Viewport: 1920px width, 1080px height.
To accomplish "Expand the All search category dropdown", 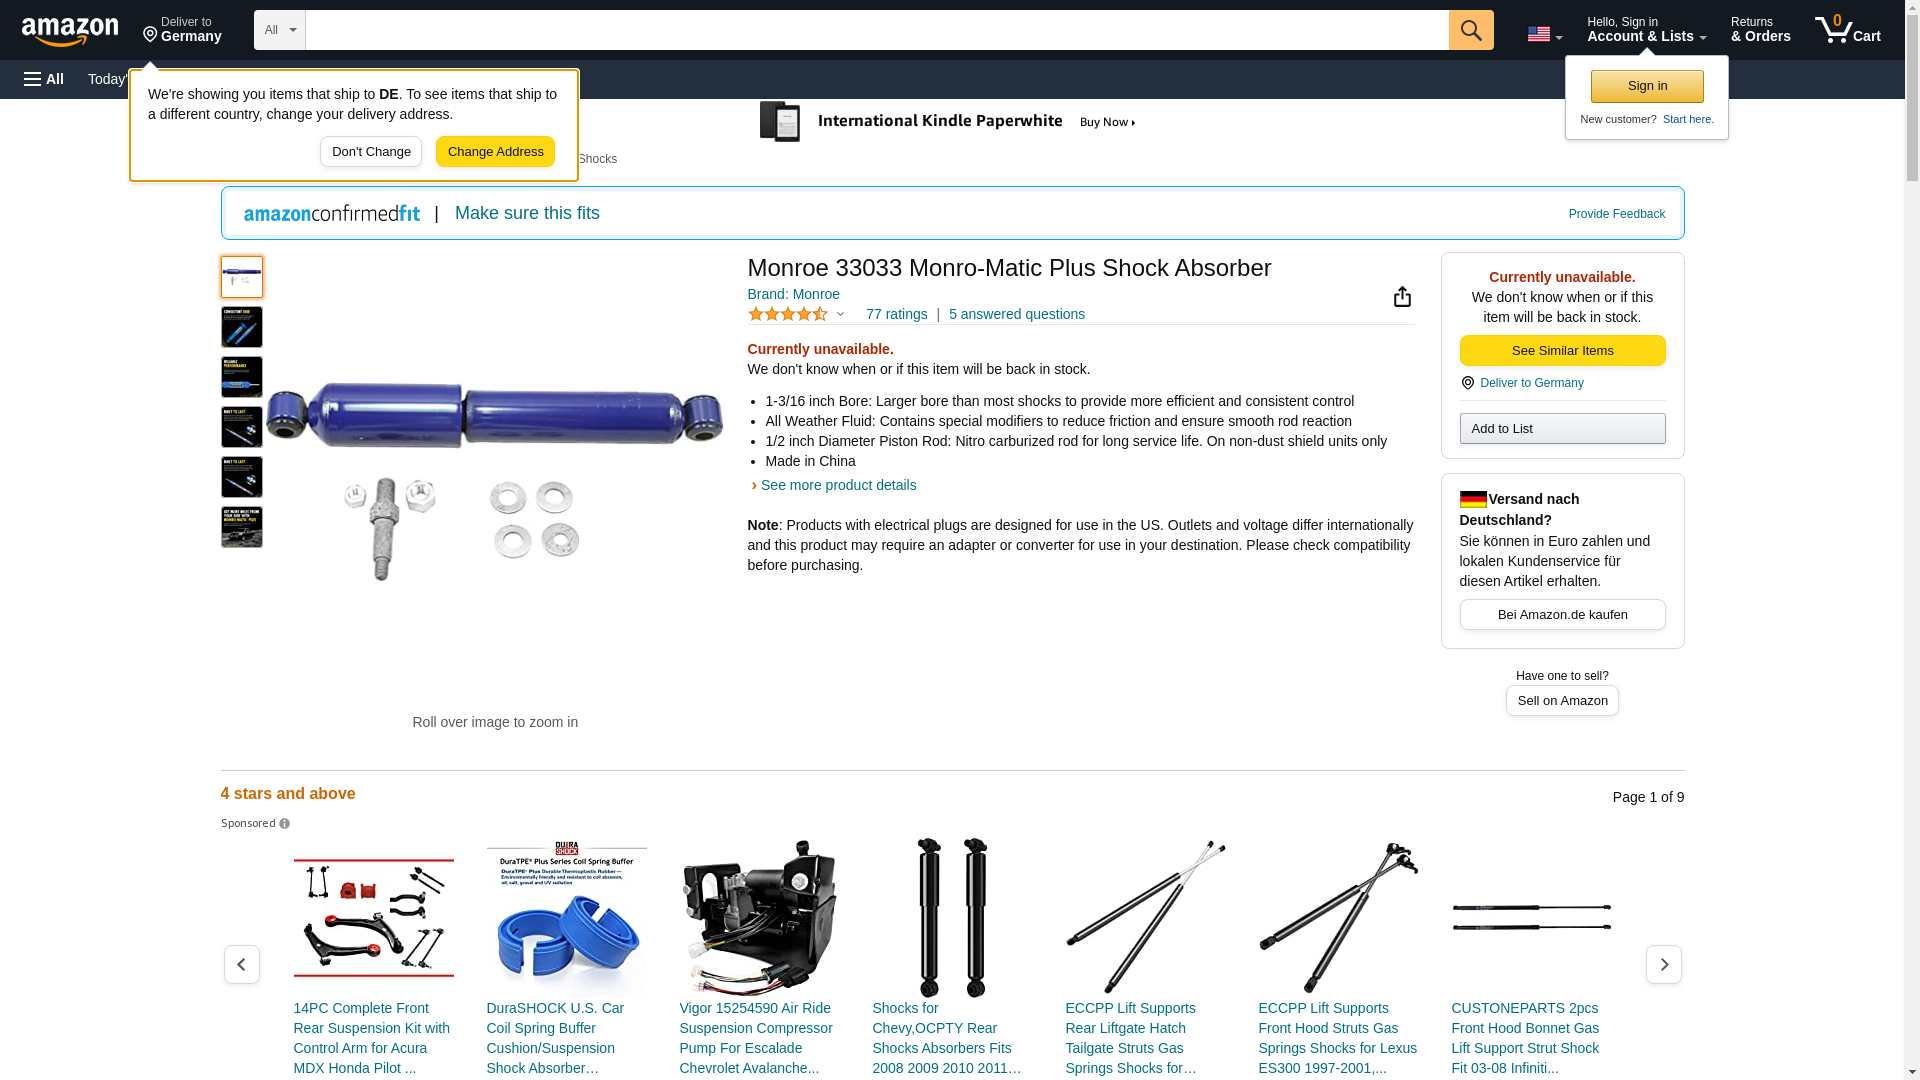I will click(279, 30).
